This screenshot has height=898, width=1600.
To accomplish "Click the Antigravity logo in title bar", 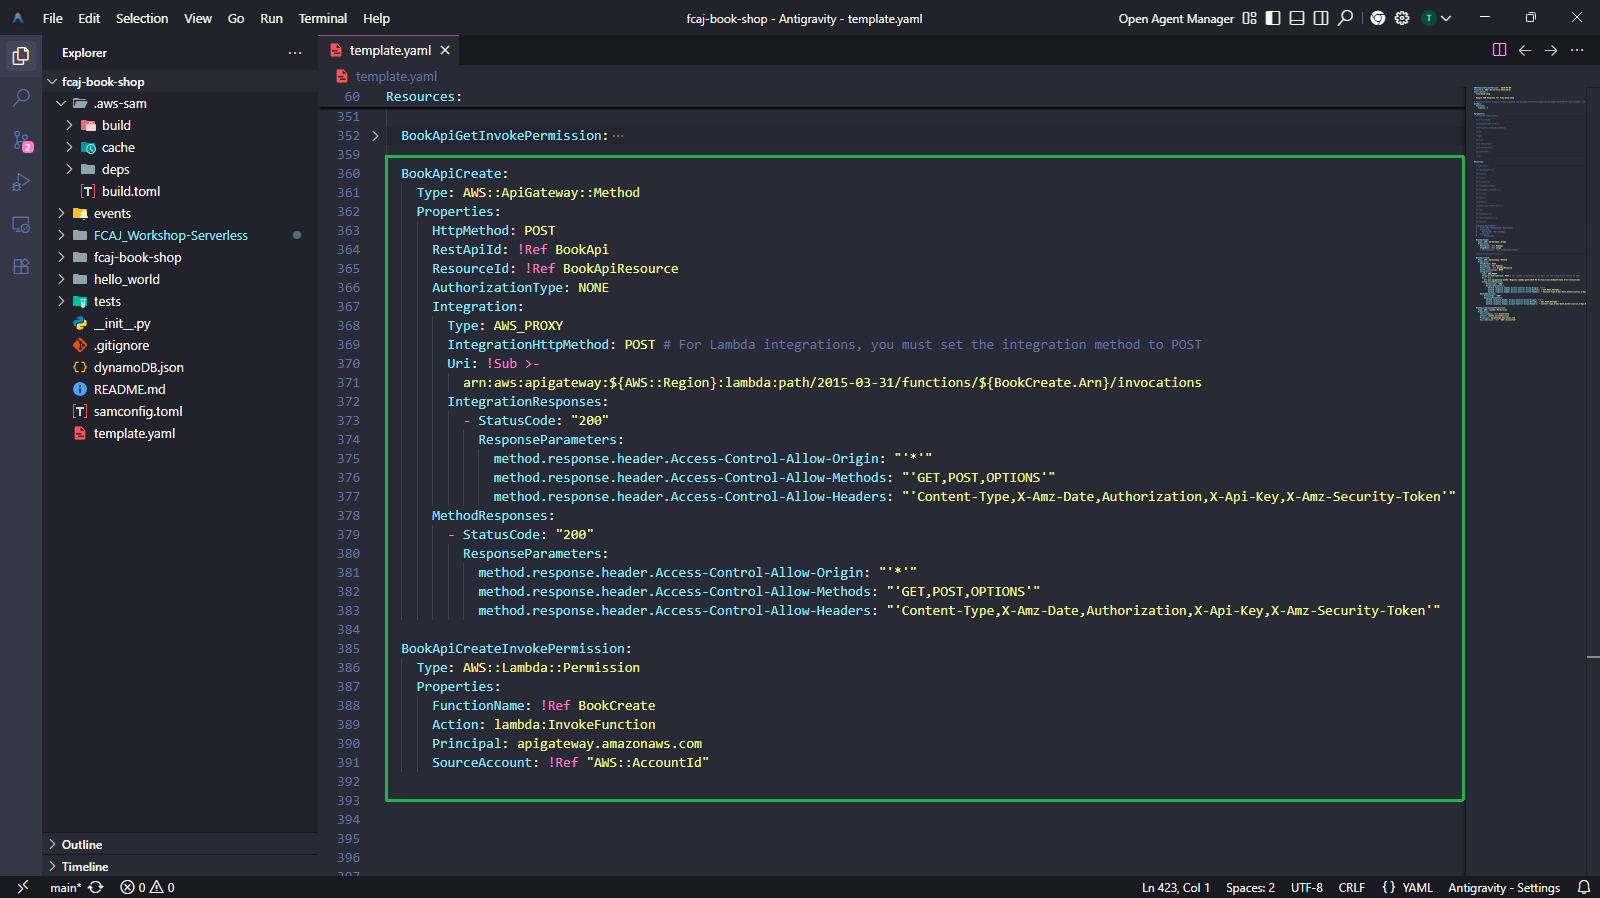I will click(x=18, y=18).
